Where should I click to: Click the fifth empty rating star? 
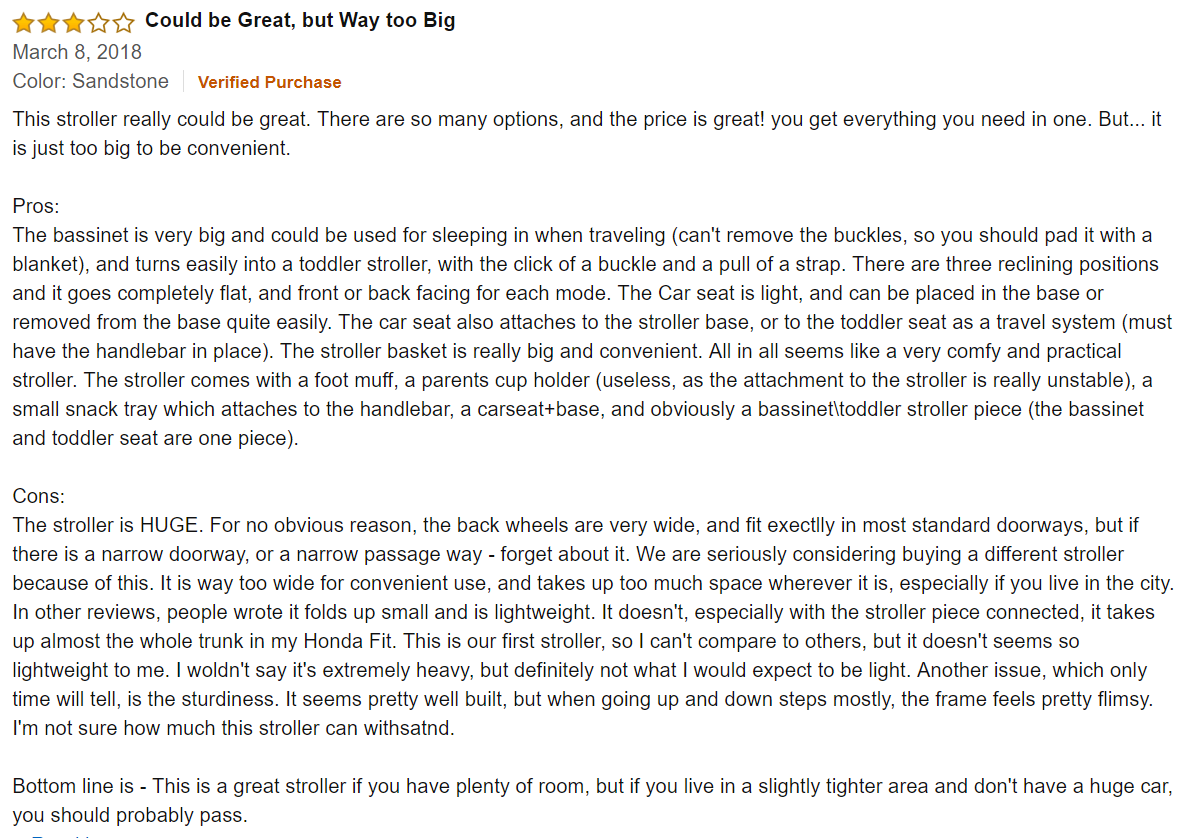pyautogui.click(x=123, y=22)
